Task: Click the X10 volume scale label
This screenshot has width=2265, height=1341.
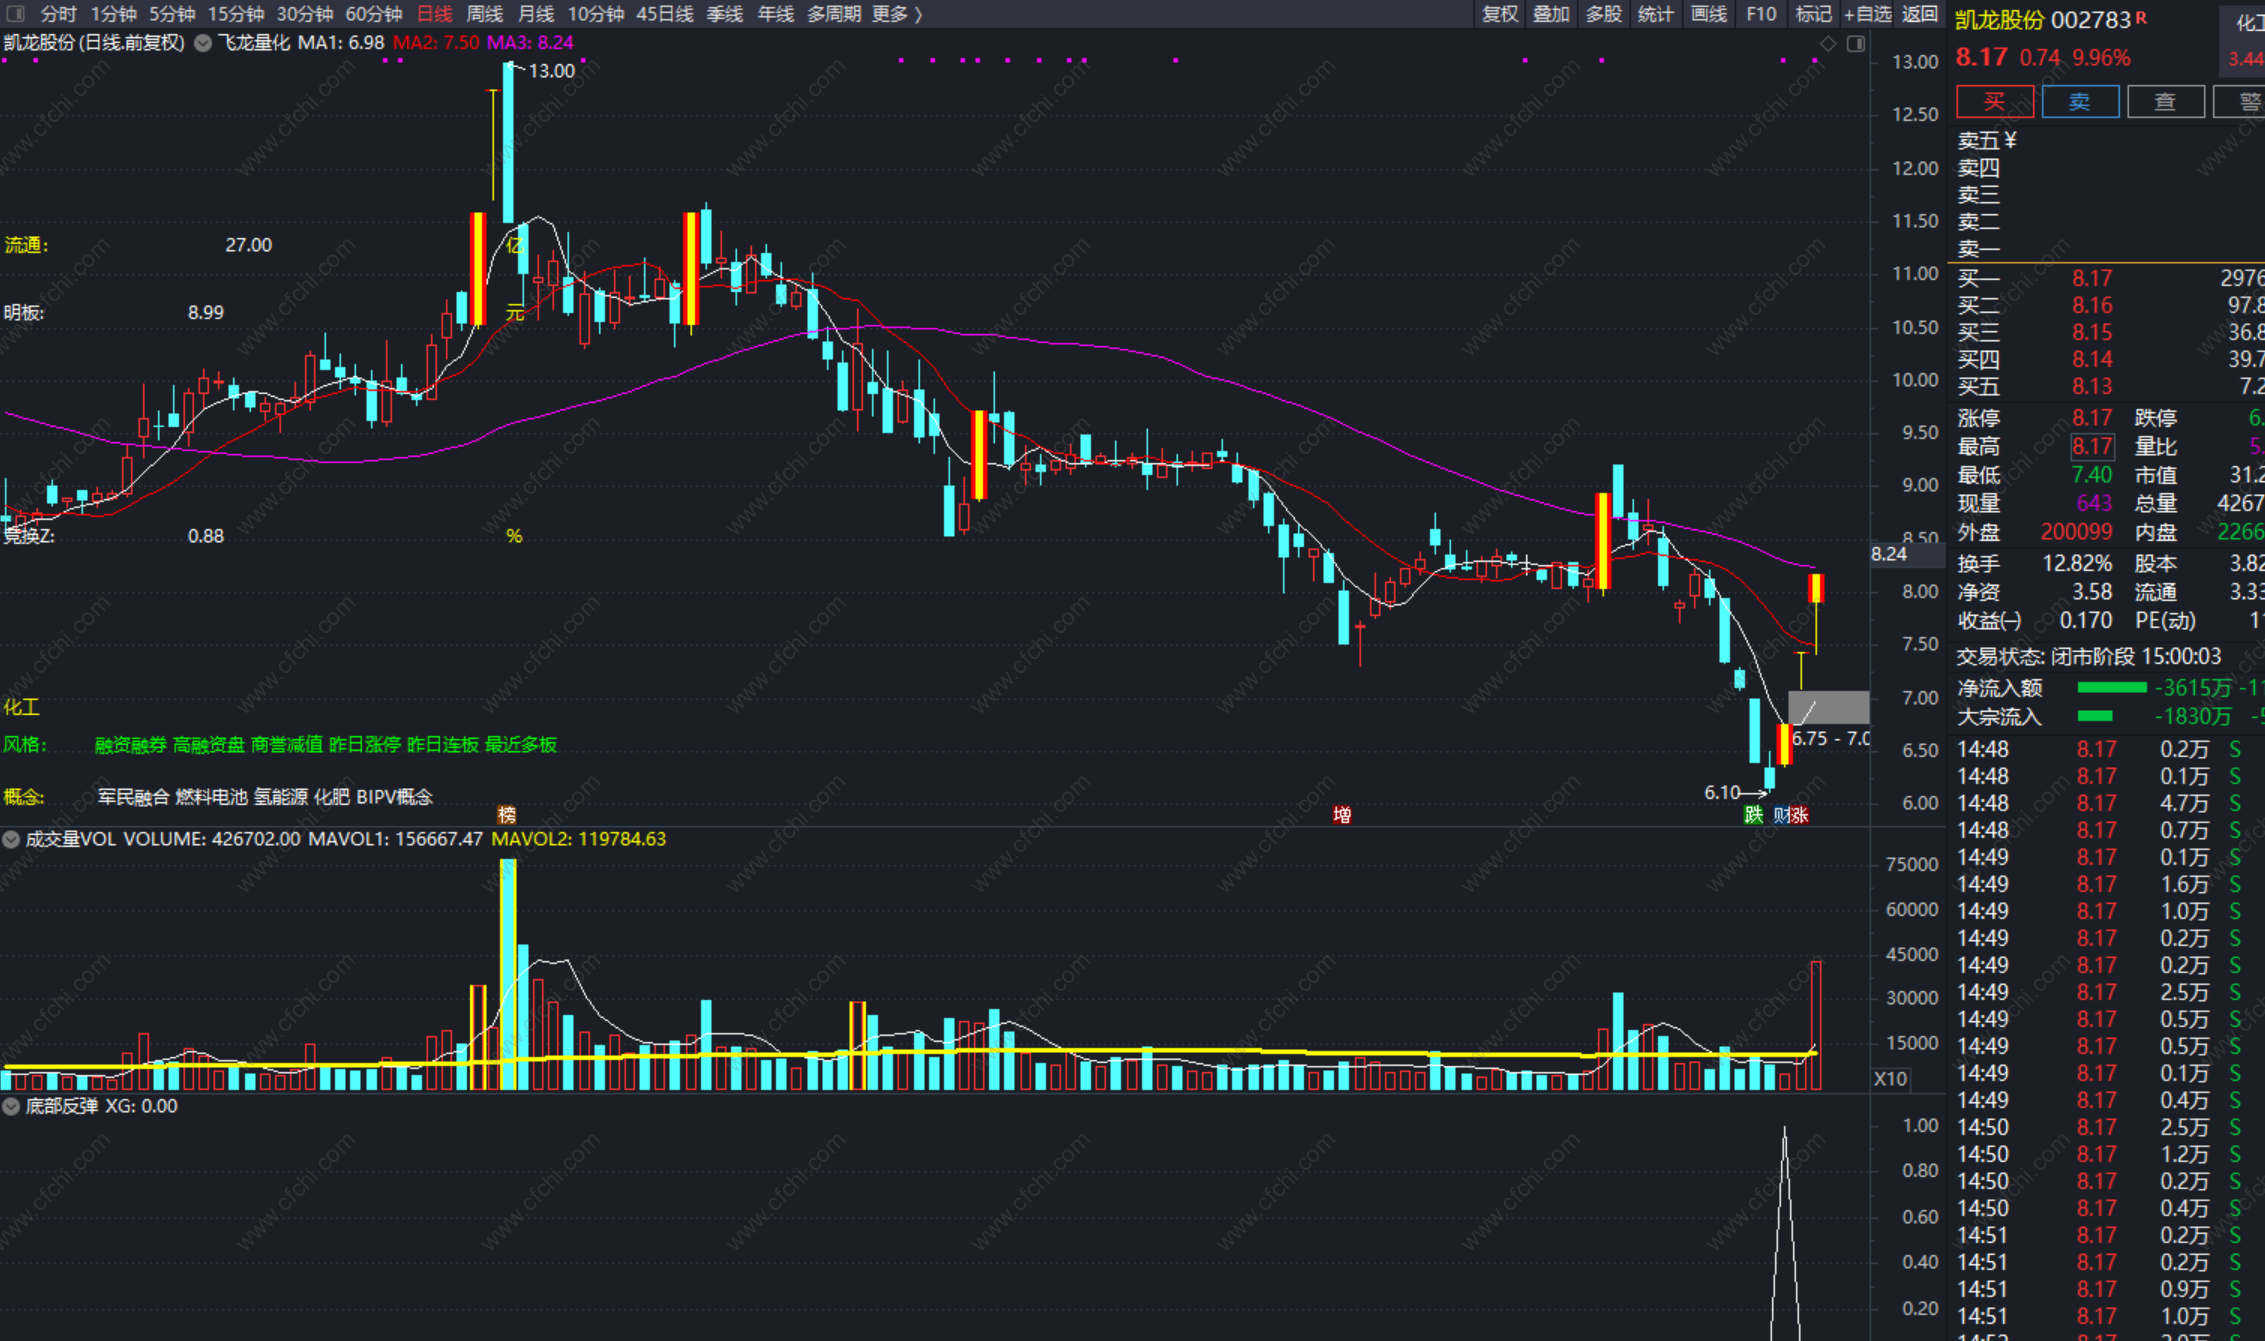Action: click(x=1890, y=1078)
